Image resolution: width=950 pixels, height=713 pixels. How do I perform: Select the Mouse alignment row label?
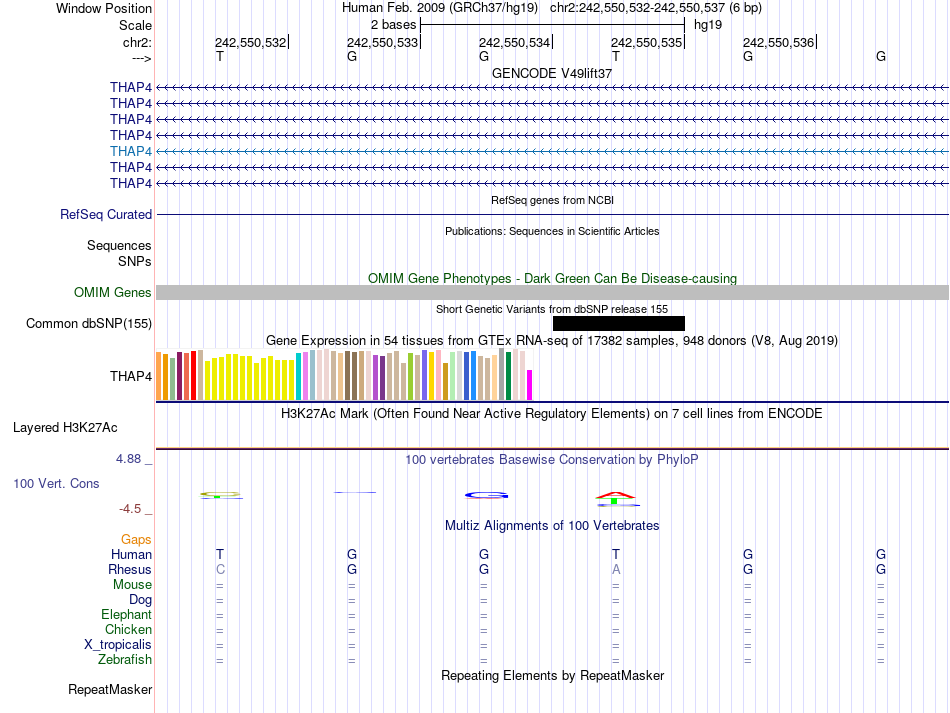coord(132,585)
